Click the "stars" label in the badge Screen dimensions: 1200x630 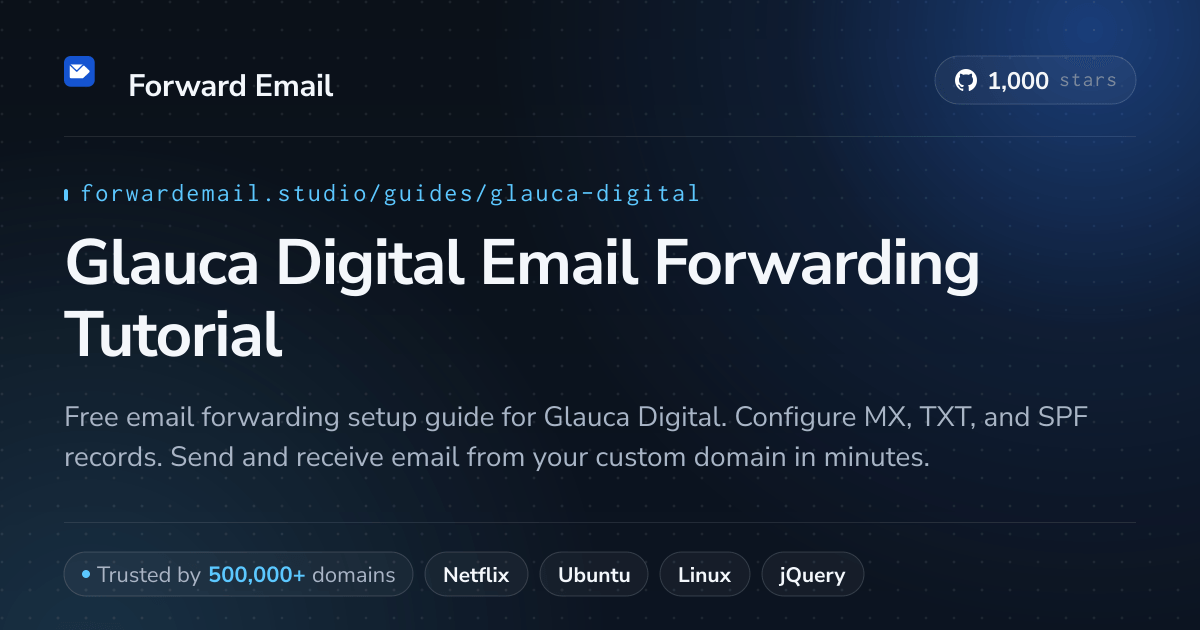click(1088, 81)
